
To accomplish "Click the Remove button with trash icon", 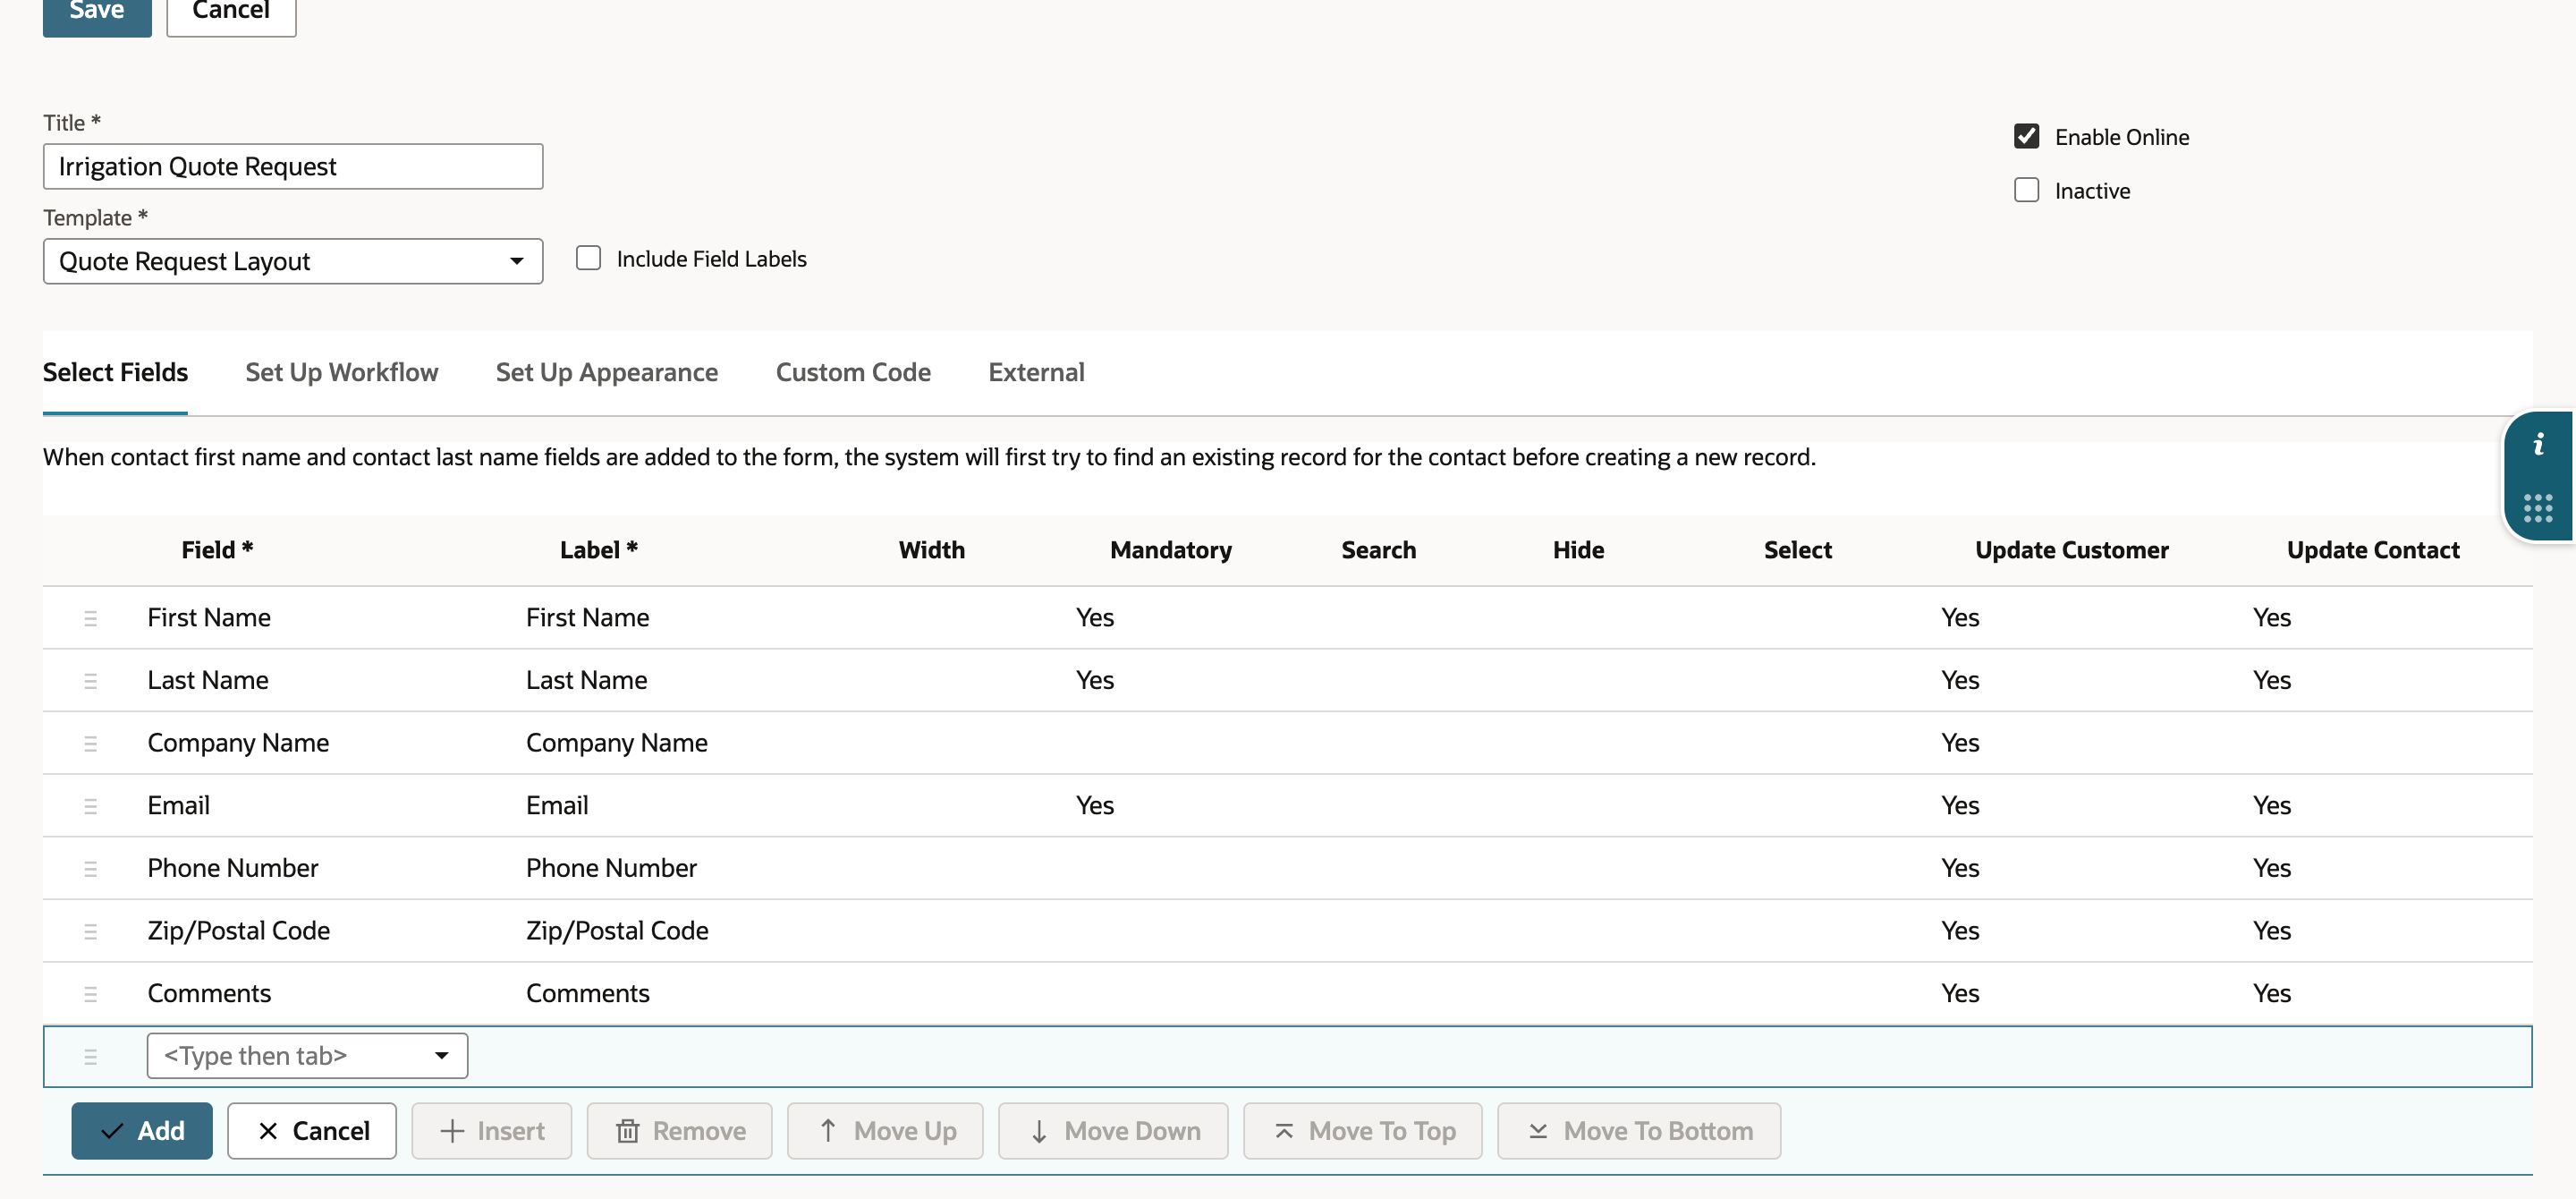I will pyautogui.click(x=680, y=1131).
